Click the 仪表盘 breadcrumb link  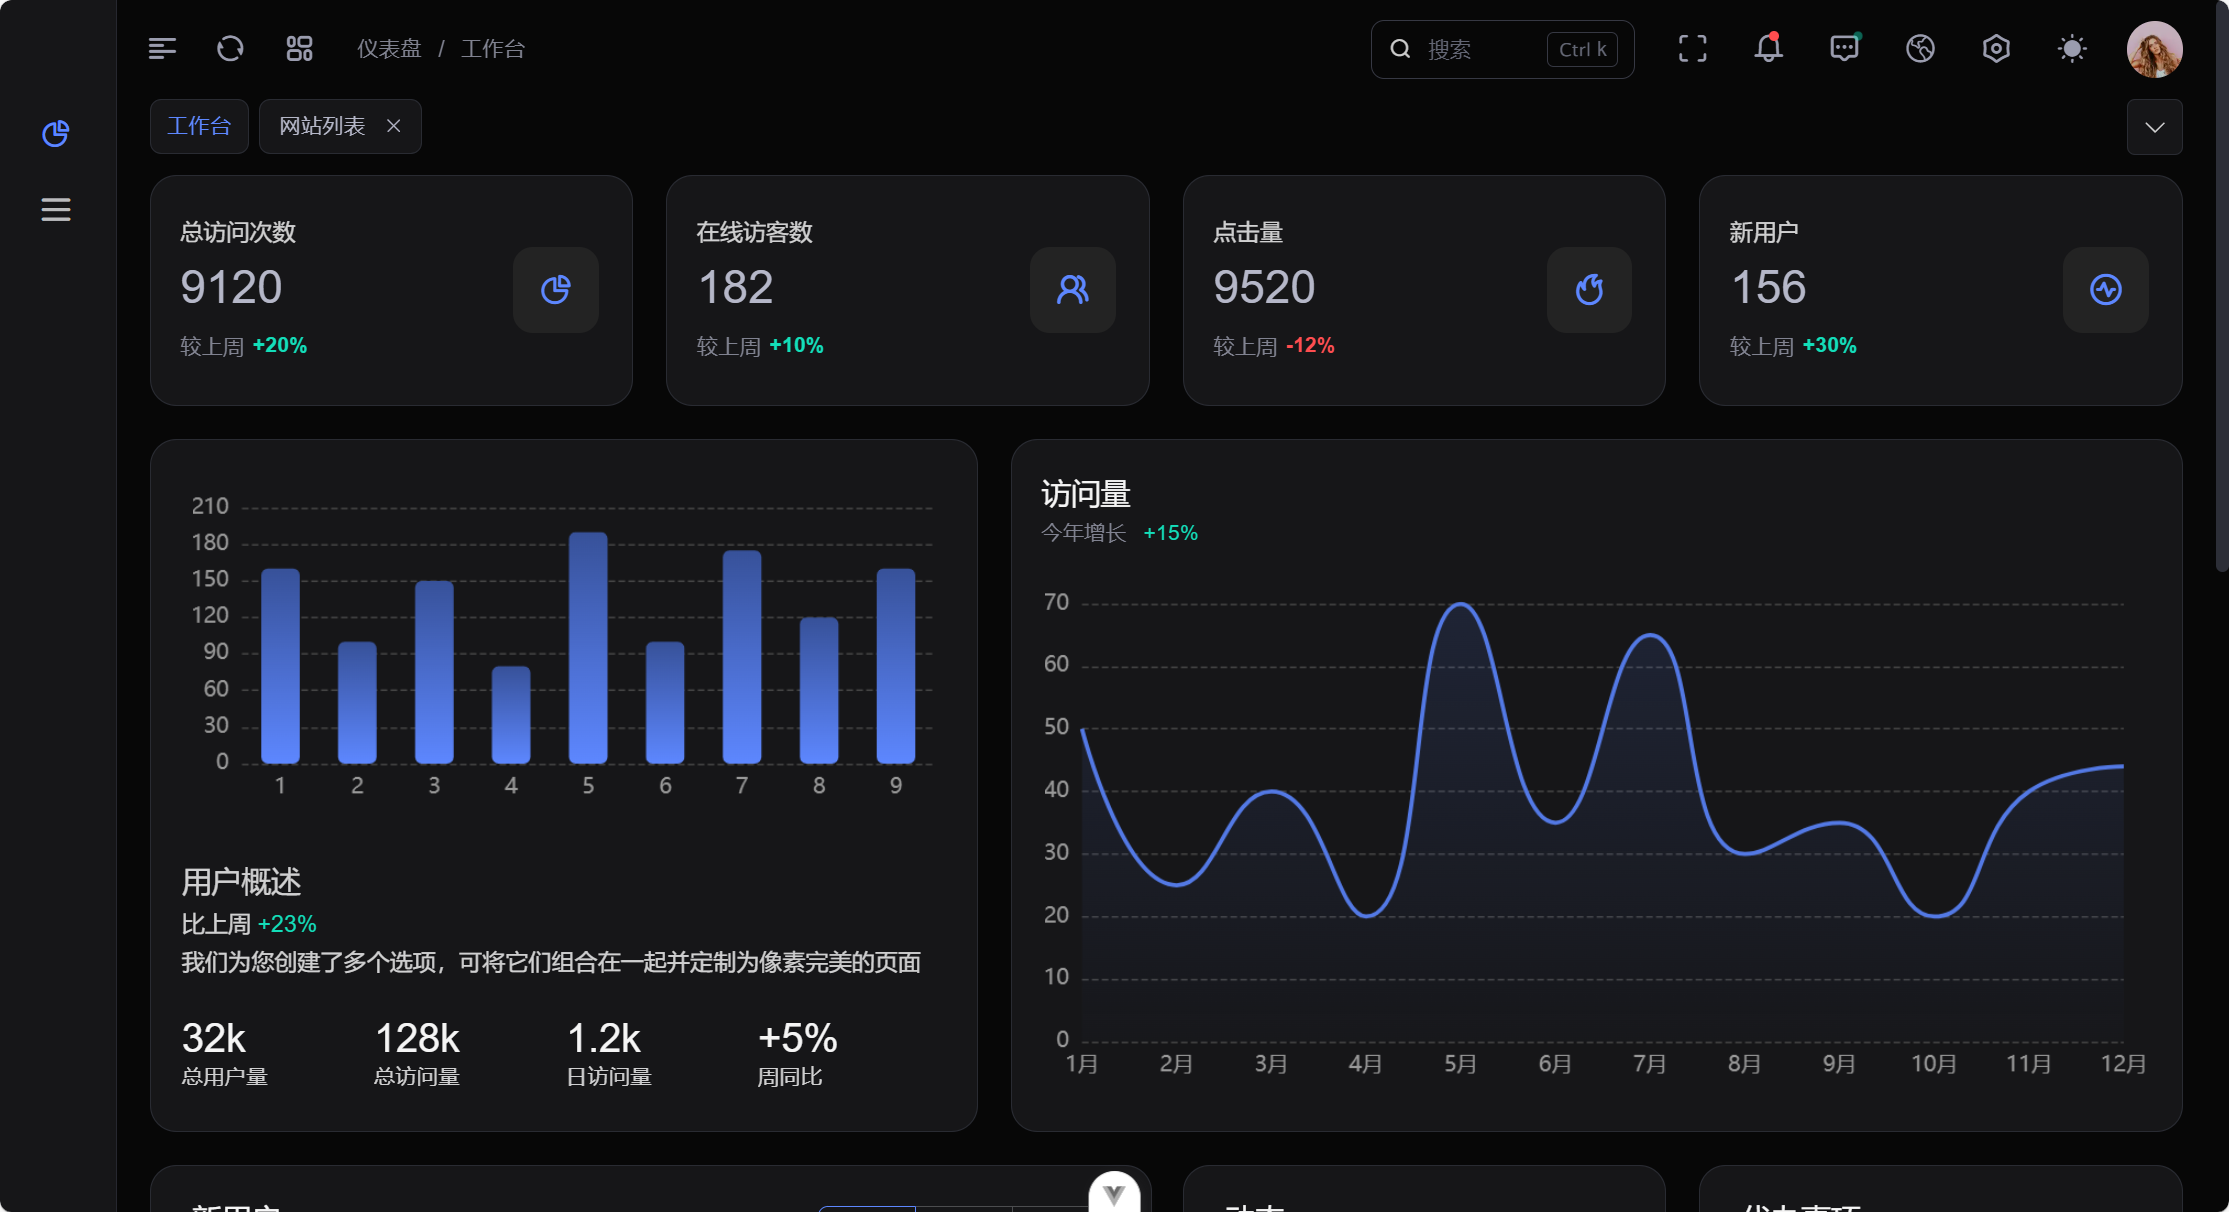389,48
